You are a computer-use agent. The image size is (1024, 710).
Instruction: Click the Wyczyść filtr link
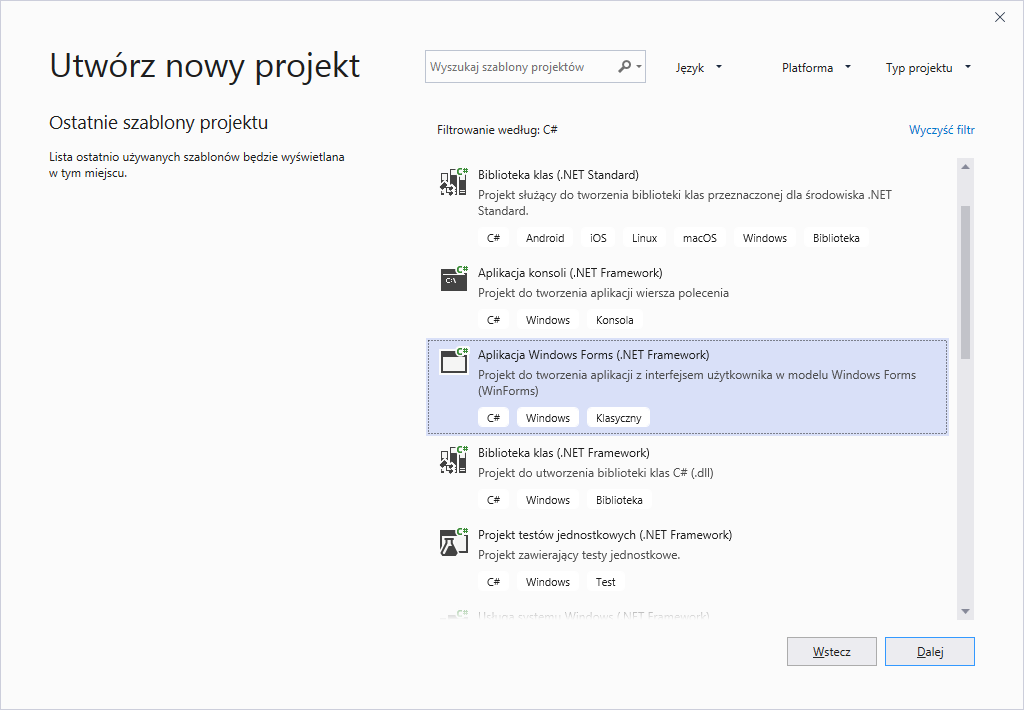941,130
